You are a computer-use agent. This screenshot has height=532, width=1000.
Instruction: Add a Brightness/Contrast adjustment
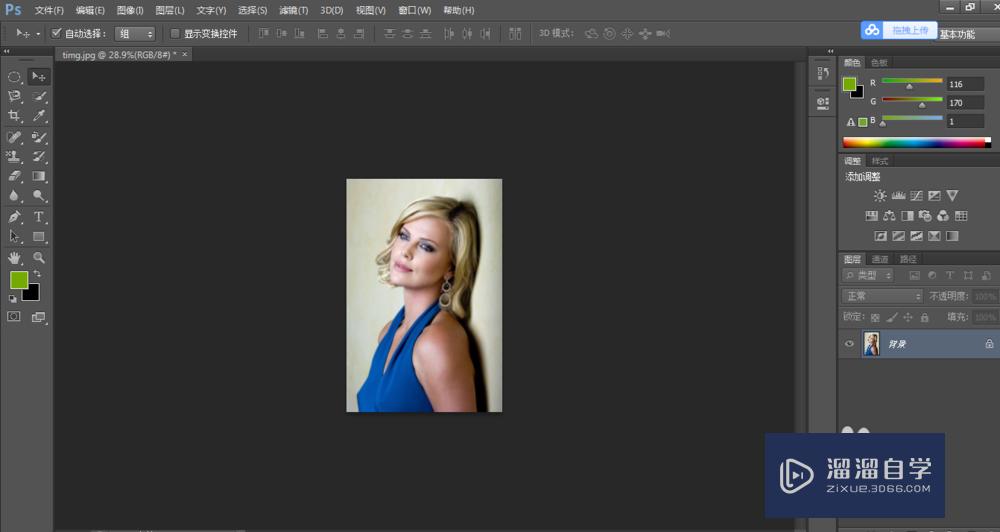click(880, 196)
